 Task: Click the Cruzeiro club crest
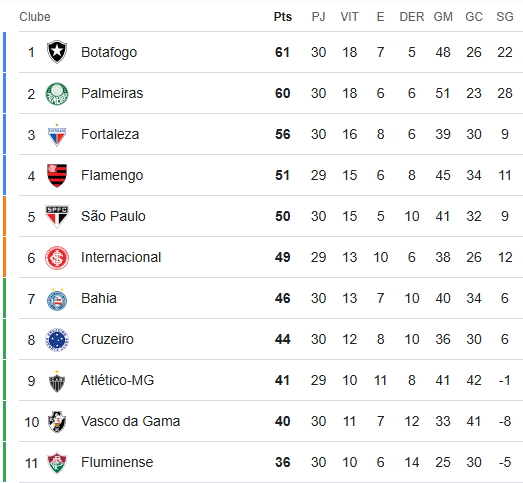pos(57,340)
